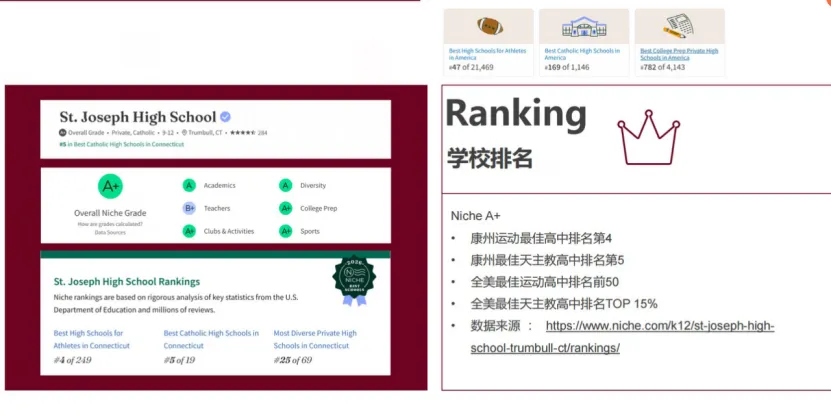Click the blue verified badge beside school name

[225, 117]
